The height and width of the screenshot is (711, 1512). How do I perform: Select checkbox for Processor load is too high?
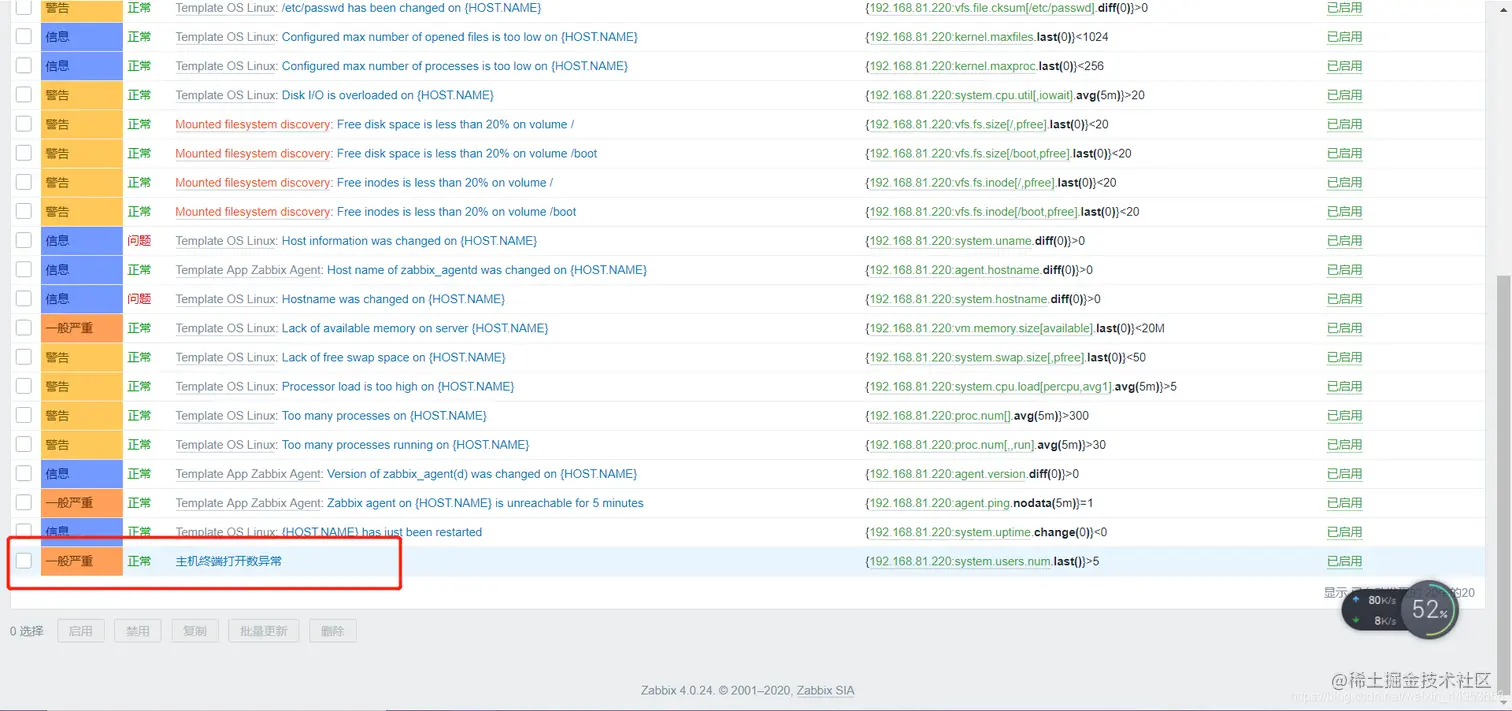pos(24,386)
